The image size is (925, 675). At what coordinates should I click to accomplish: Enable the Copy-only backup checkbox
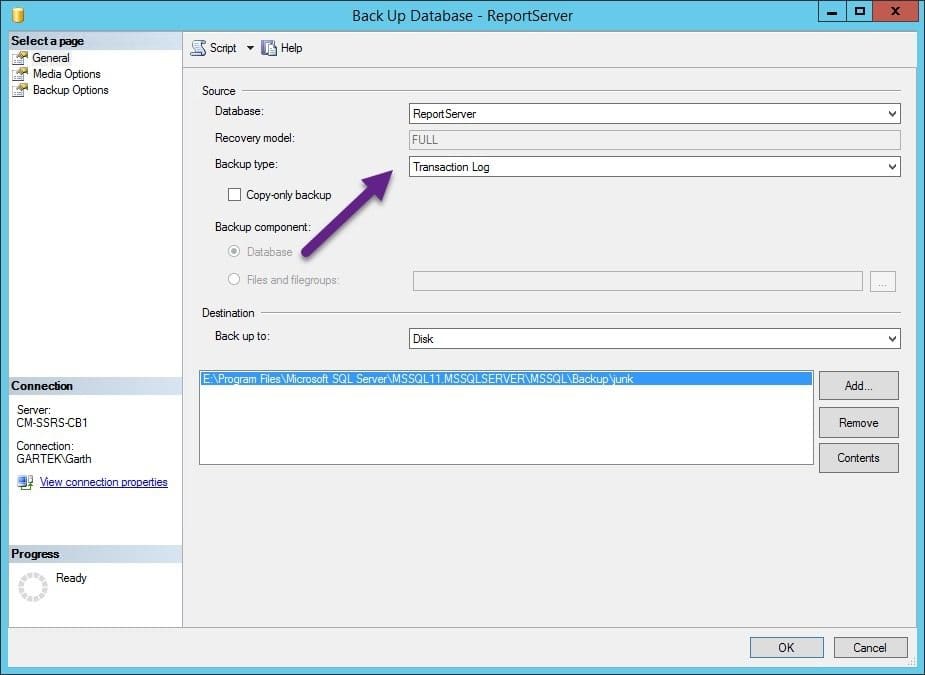[x=234, y=195]
